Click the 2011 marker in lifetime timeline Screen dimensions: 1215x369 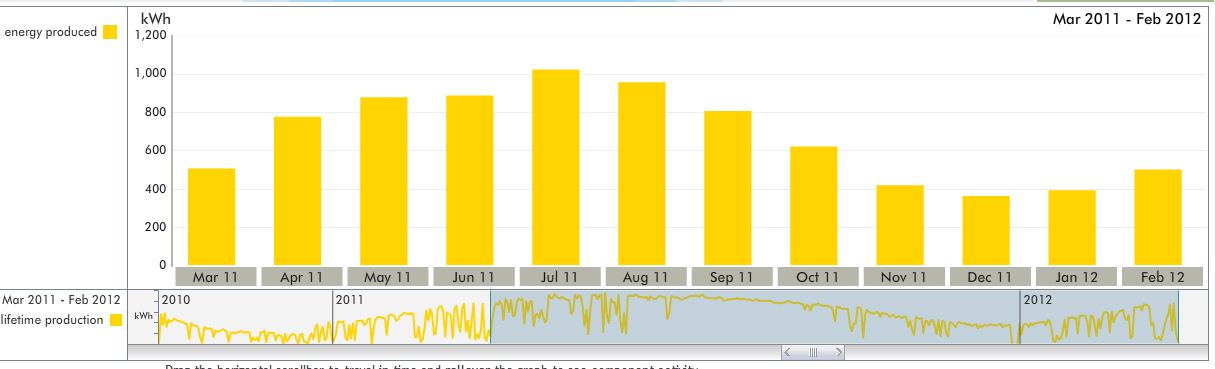[x=350, y=299]
